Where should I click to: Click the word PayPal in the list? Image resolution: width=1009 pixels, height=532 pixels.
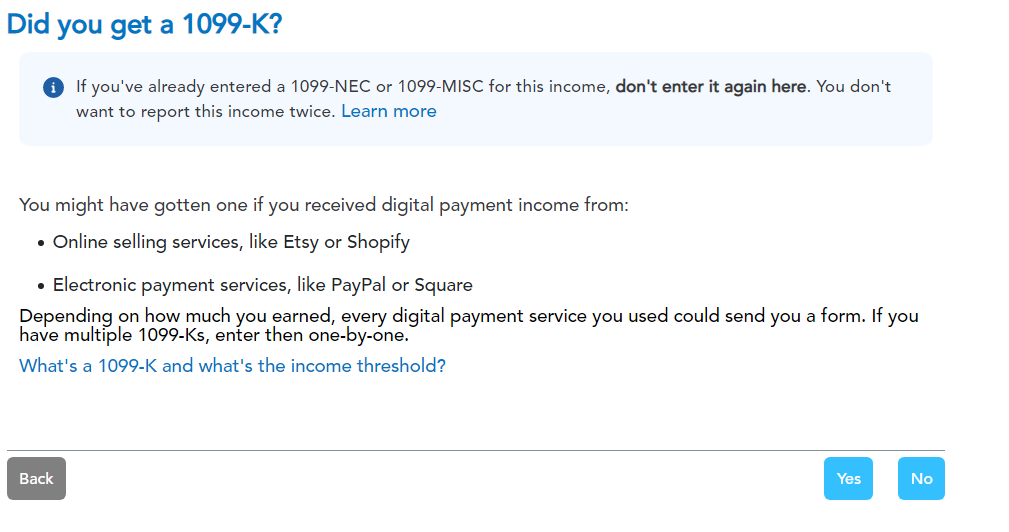coord(358,285)
